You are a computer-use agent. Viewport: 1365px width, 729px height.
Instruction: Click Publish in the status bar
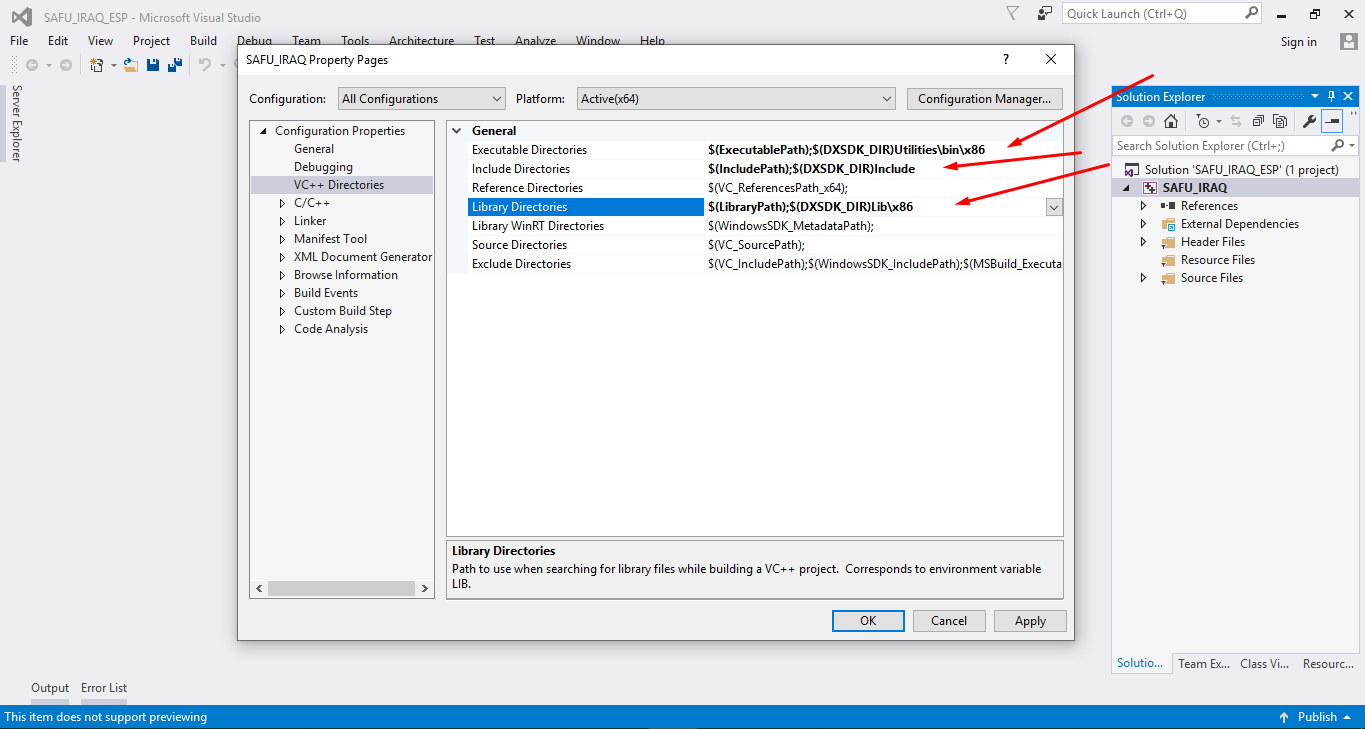(x=1317, y=717)
